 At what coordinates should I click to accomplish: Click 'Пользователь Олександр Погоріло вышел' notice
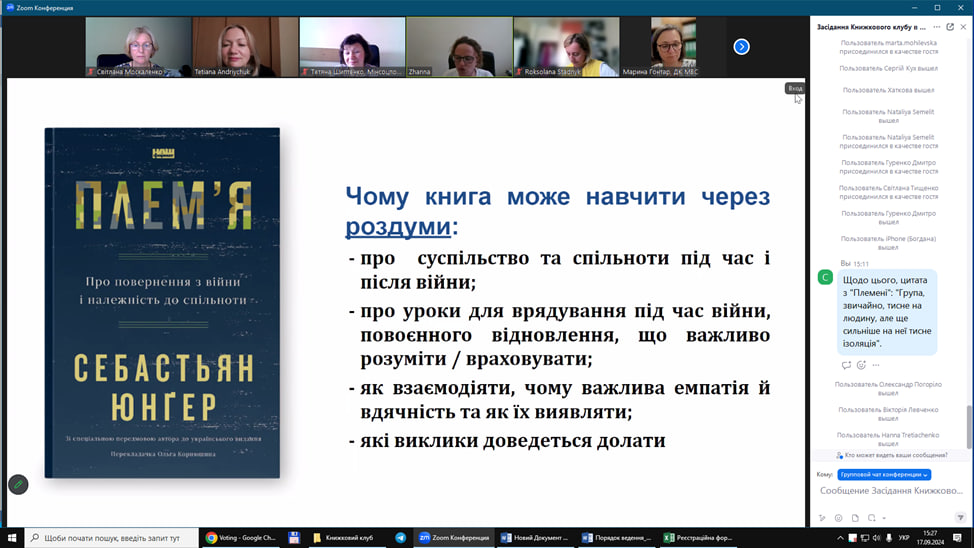coord(888,388)
